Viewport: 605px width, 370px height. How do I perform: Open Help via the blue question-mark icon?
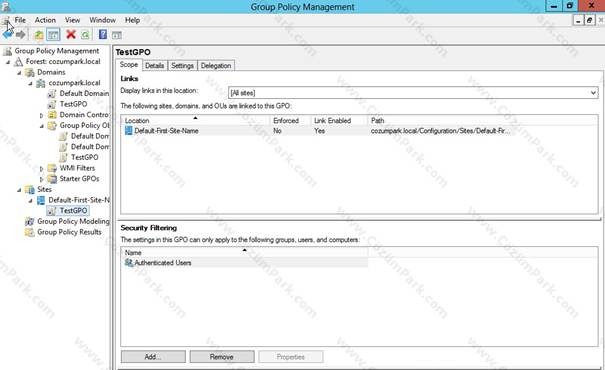[103, 34]
